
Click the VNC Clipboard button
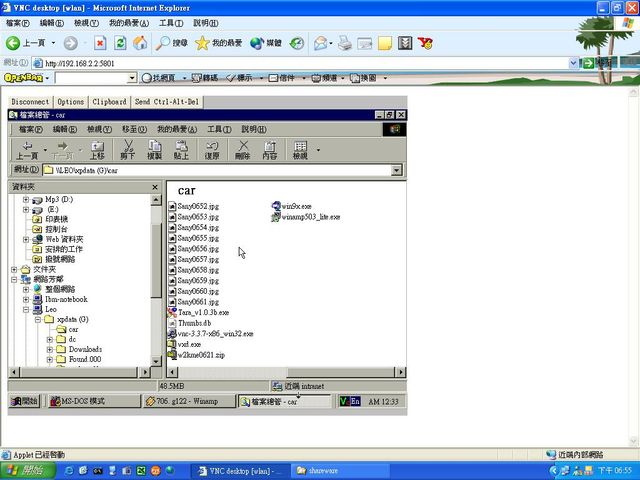click(109, 102)
